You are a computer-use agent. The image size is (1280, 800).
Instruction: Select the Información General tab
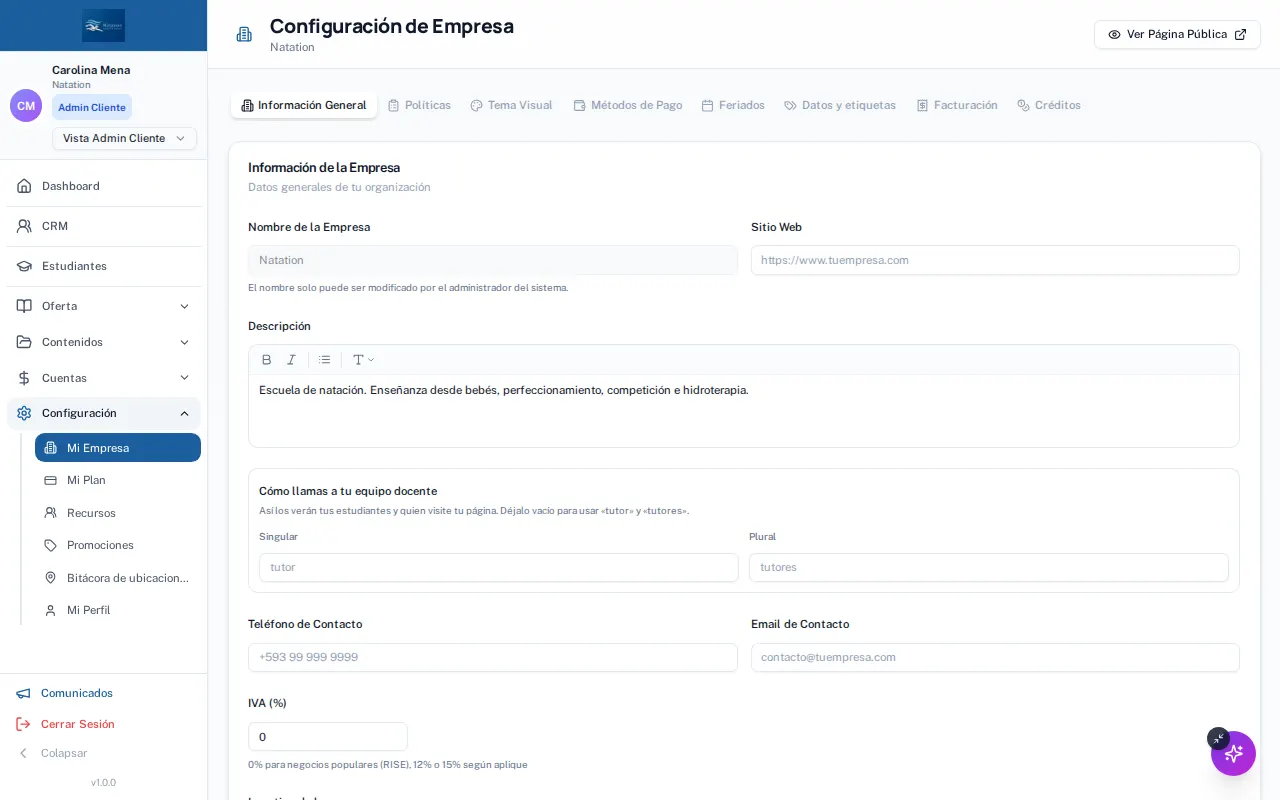304,105
